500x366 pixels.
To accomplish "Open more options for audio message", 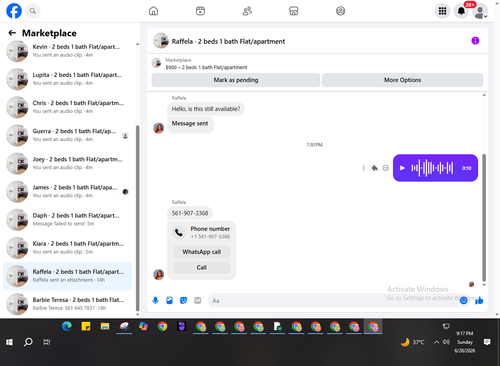I will (363, 168).
